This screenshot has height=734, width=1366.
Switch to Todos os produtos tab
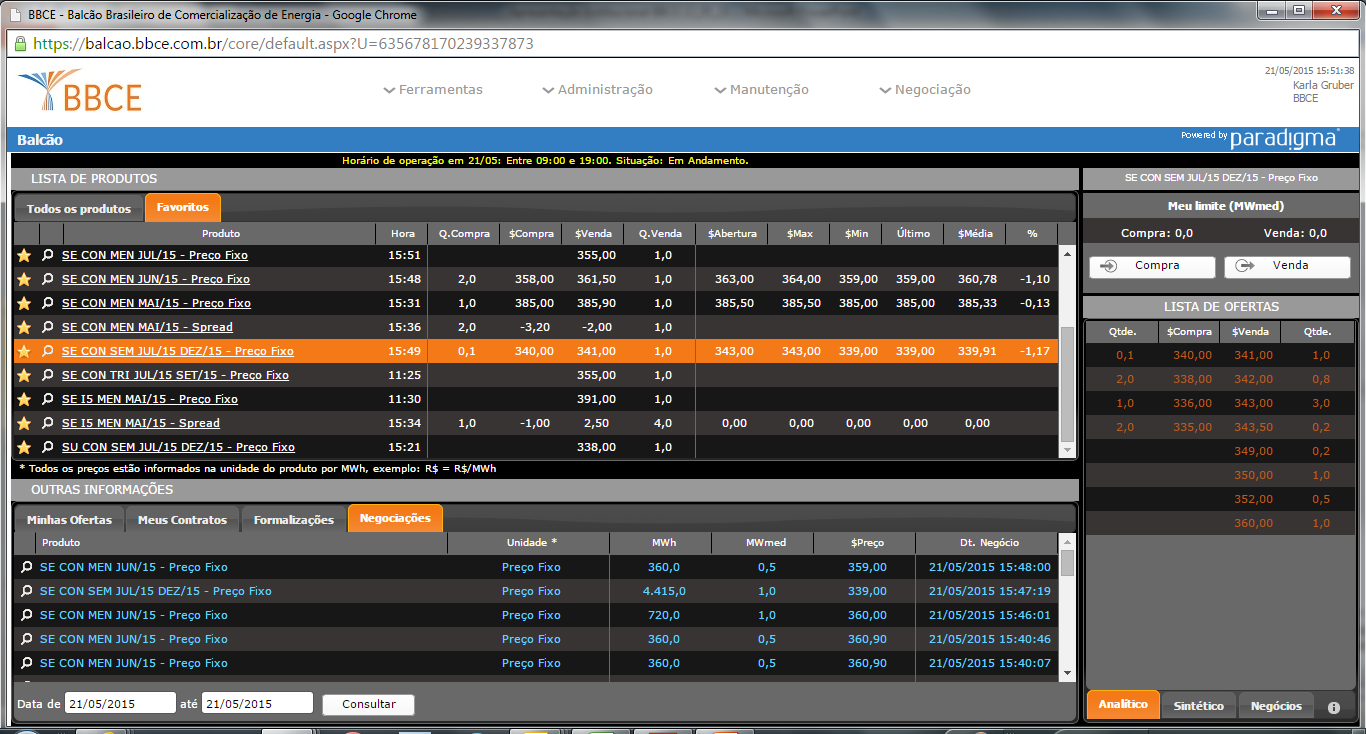click(79, 208)
